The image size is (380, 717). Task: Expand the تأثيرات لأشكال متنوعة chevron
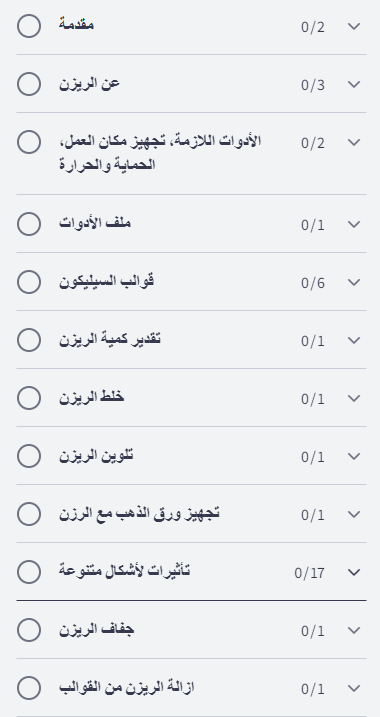pos(354,573)
